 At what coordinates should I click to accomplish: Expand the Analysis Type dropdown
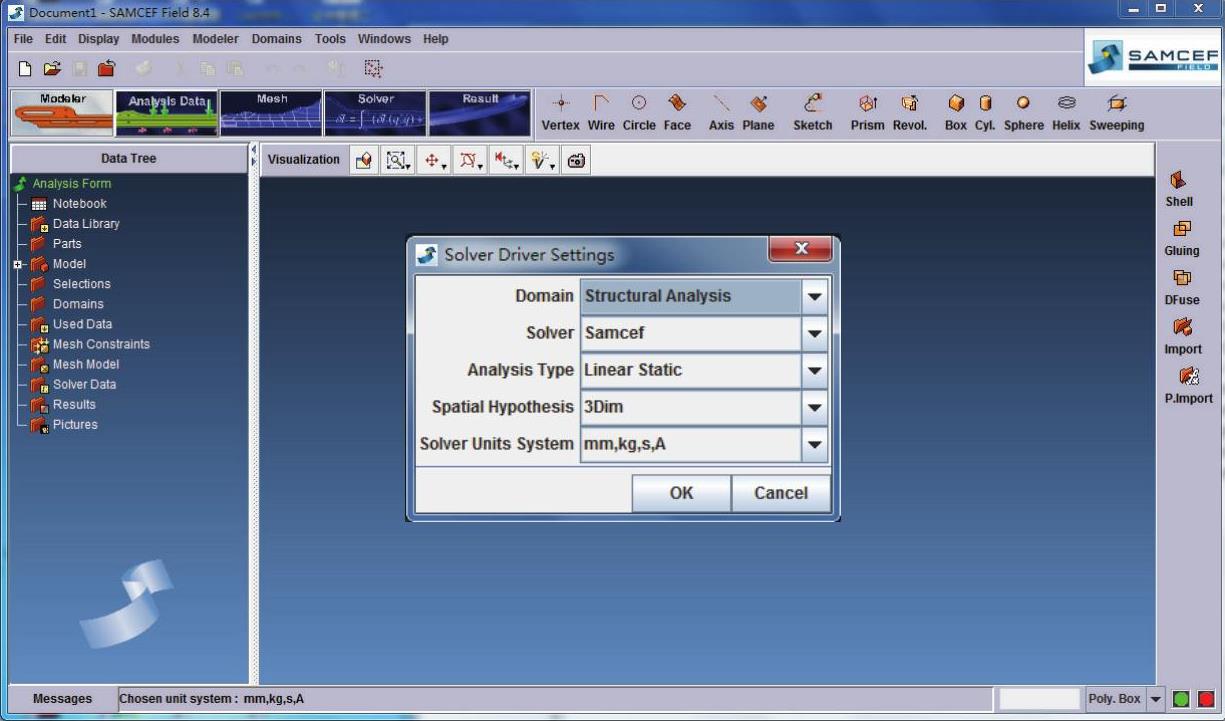[x=815, y=371]
